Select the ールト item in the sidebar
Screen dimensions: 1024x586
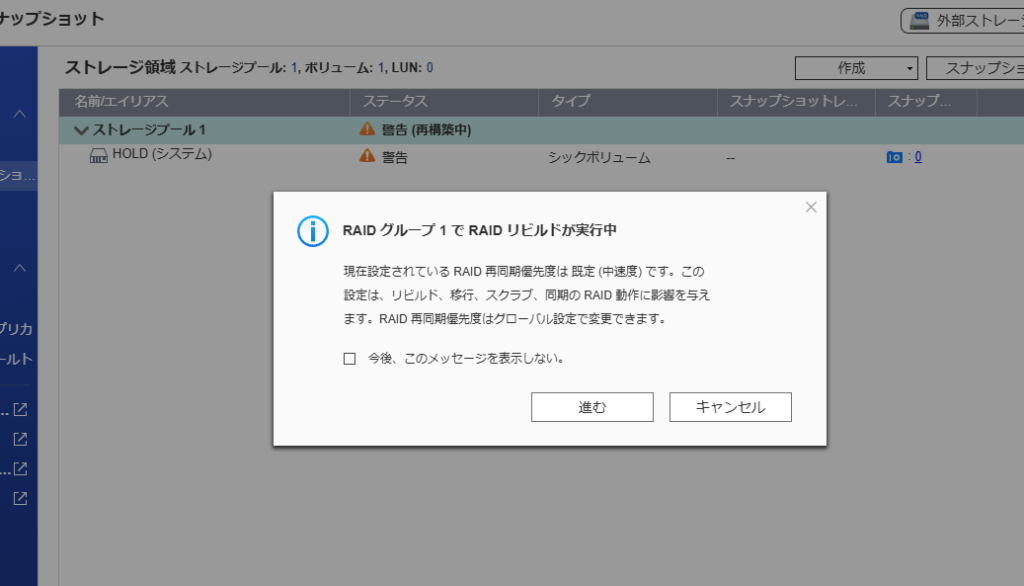coord(18,359)
